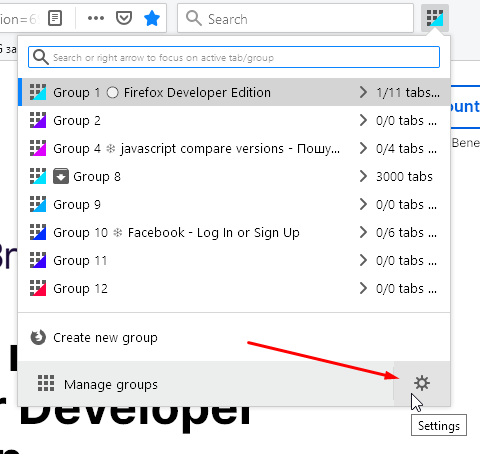Viewport: 480px width, 454px height.
Task: Select Group 1 Firefox Developer Edition
Action: pyautogui.click(x=234, y=92)
